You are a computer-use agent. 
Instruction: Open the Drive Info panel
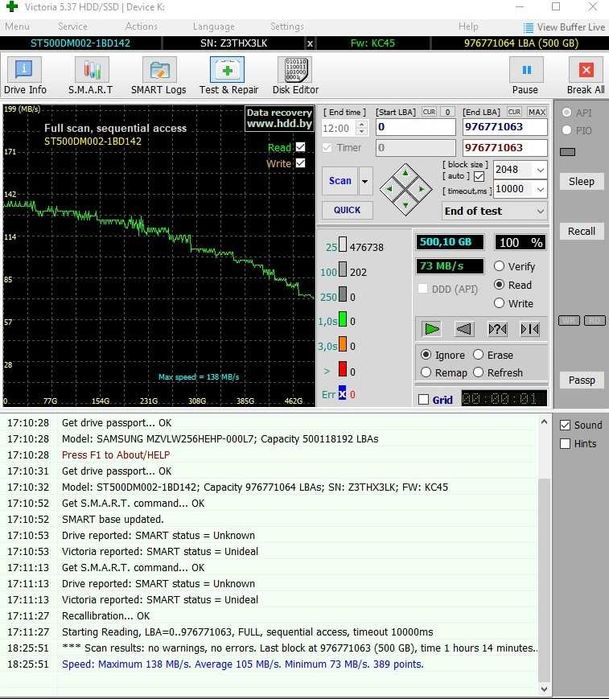pos(25,76)
